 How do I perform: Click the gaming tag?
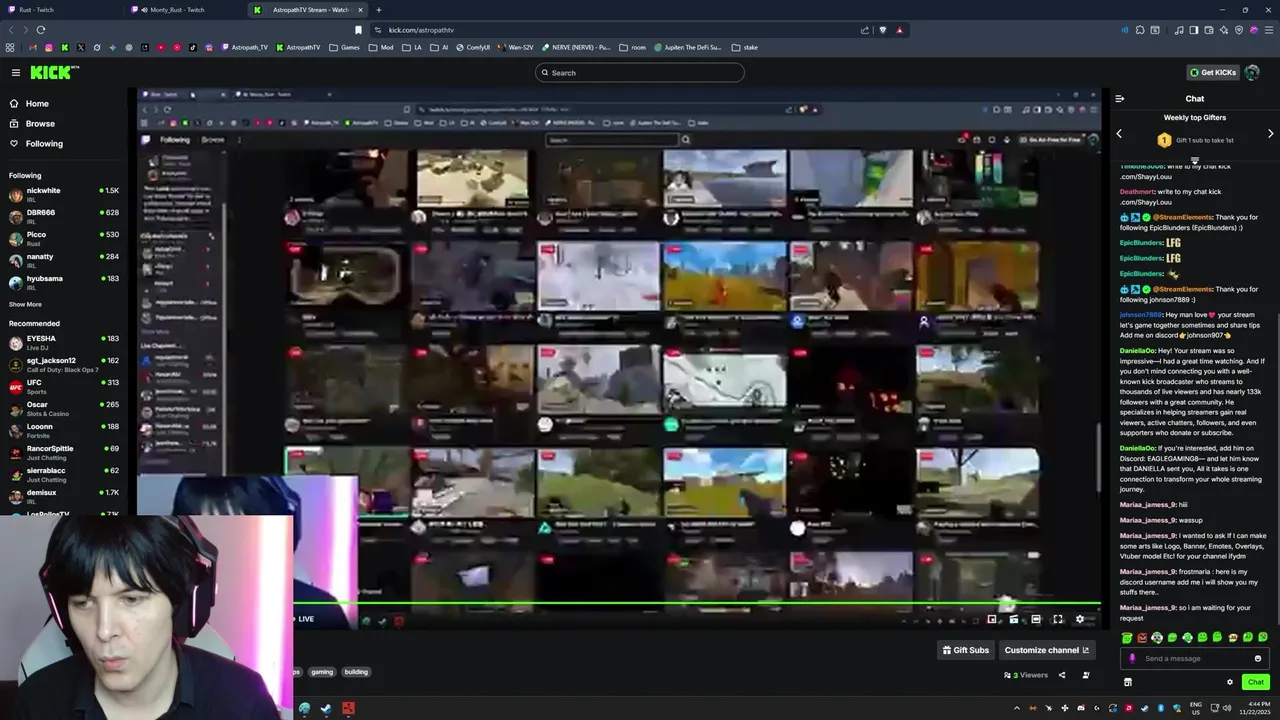click(x=322, y=672)
